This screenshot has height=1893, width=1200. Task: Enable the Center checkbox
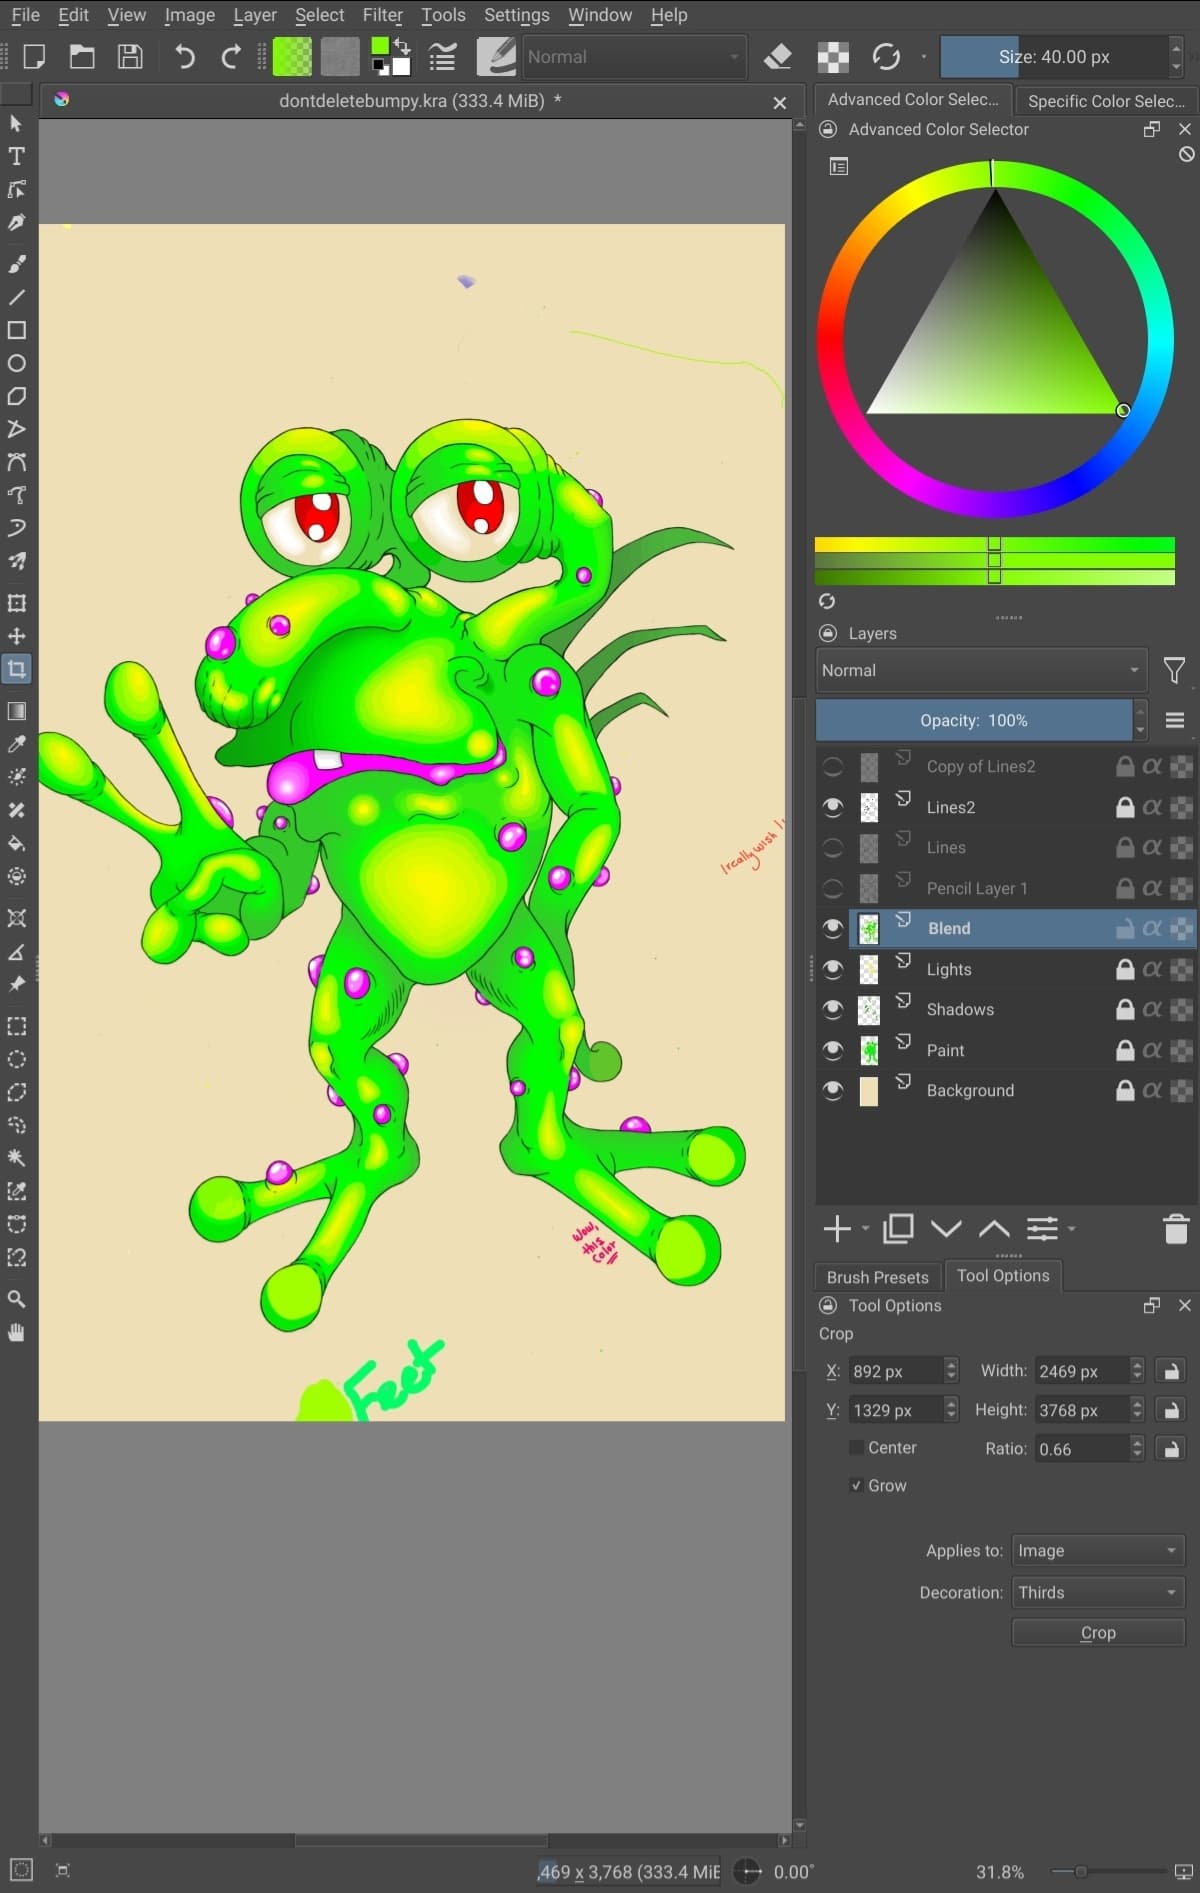tap(856, 1448)
